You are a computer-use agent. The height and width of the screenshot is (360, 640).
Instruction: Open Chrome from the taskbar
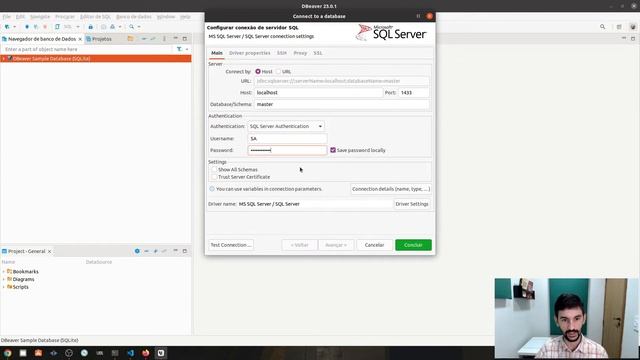(x=7, y=353)
